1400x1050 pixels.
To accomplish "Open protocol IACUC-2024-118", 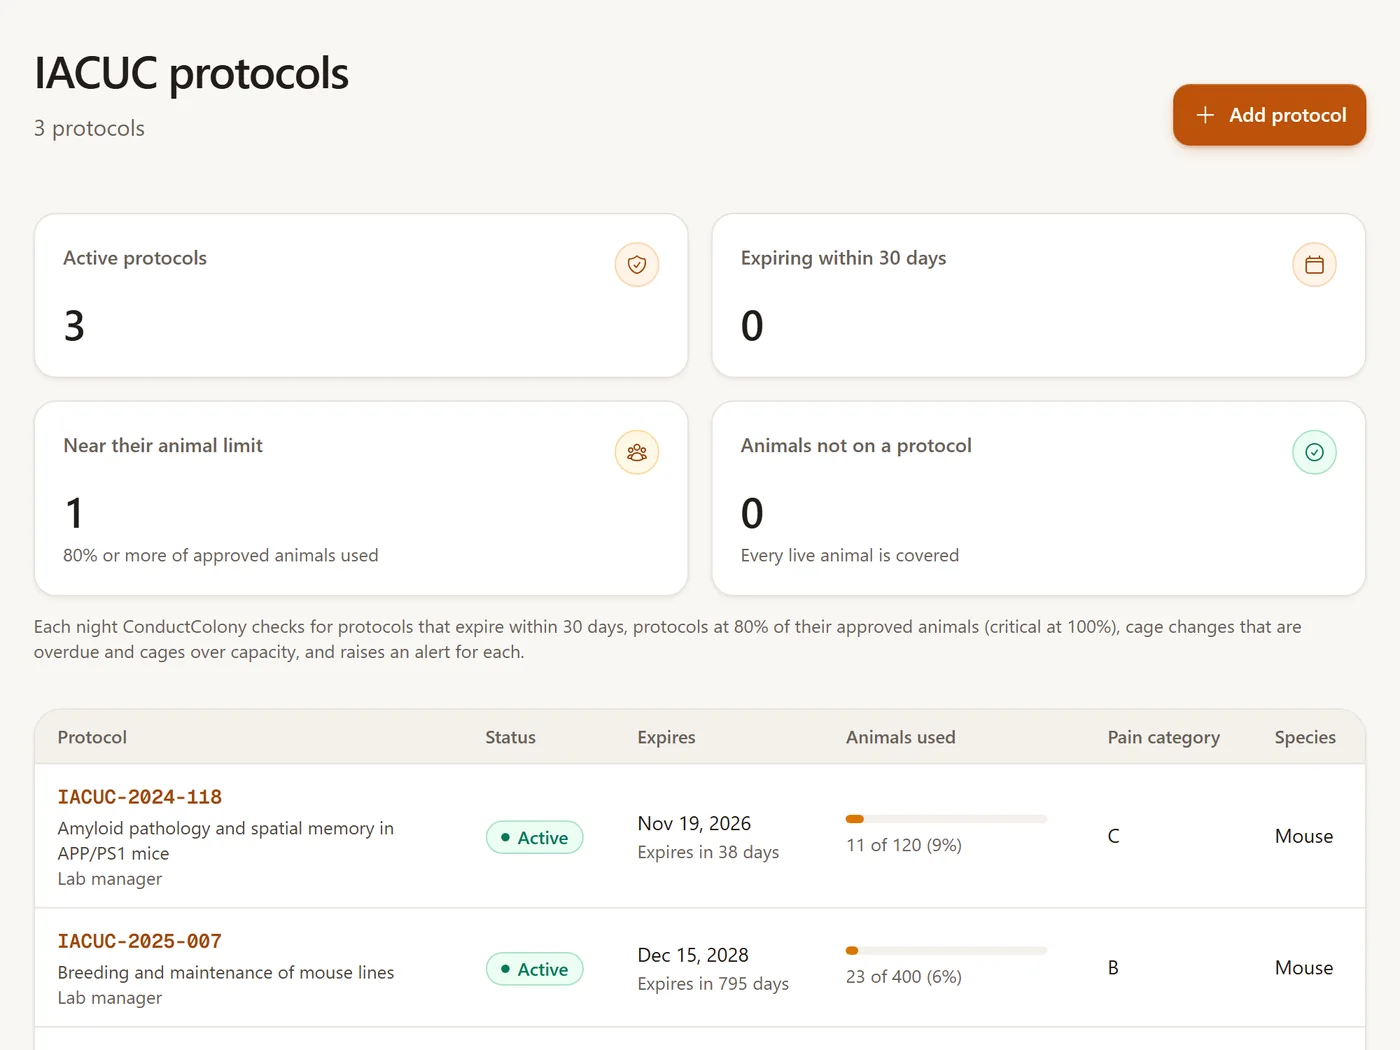I will pyautogui.click(x=140, y=797).
